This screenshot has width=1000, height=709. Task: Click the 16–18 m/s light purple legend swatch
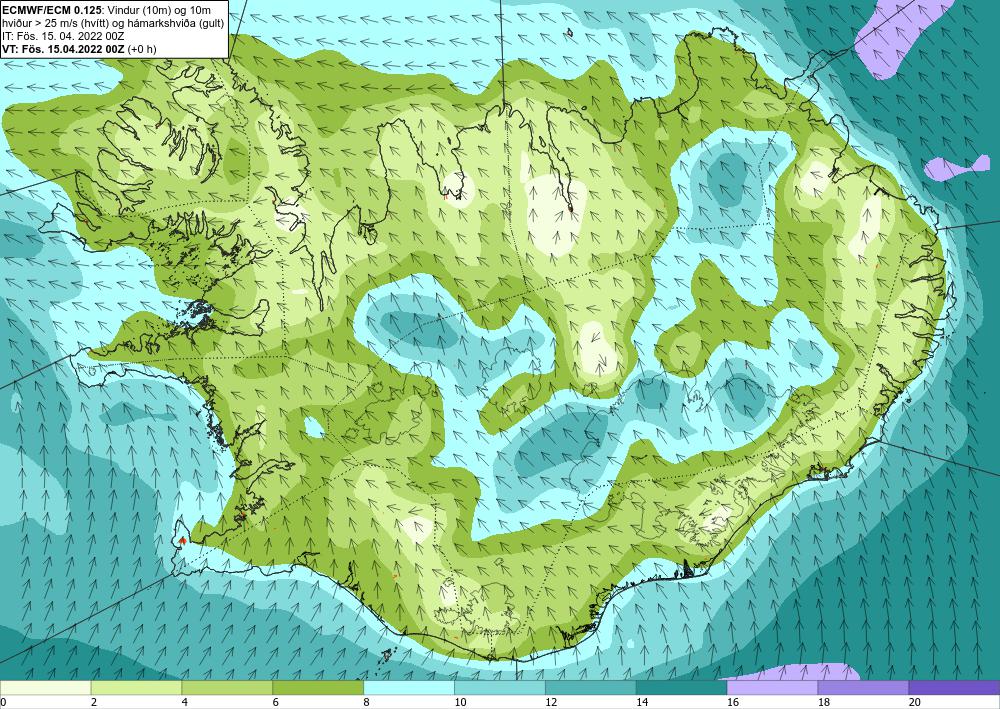click(772, 687)
